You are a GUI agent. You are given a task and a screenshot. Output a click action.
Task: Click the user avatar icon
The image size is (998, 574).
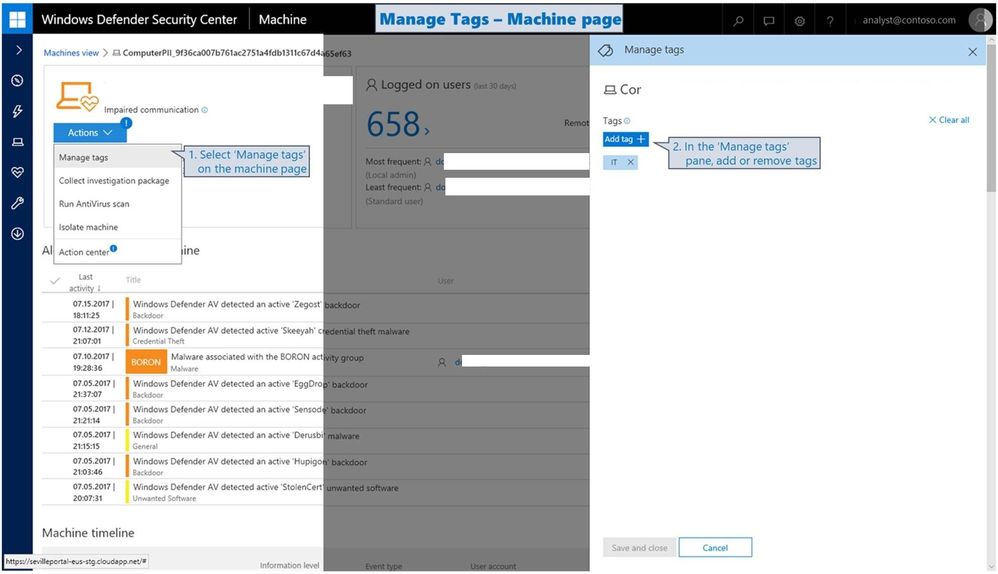coord(980,20)
